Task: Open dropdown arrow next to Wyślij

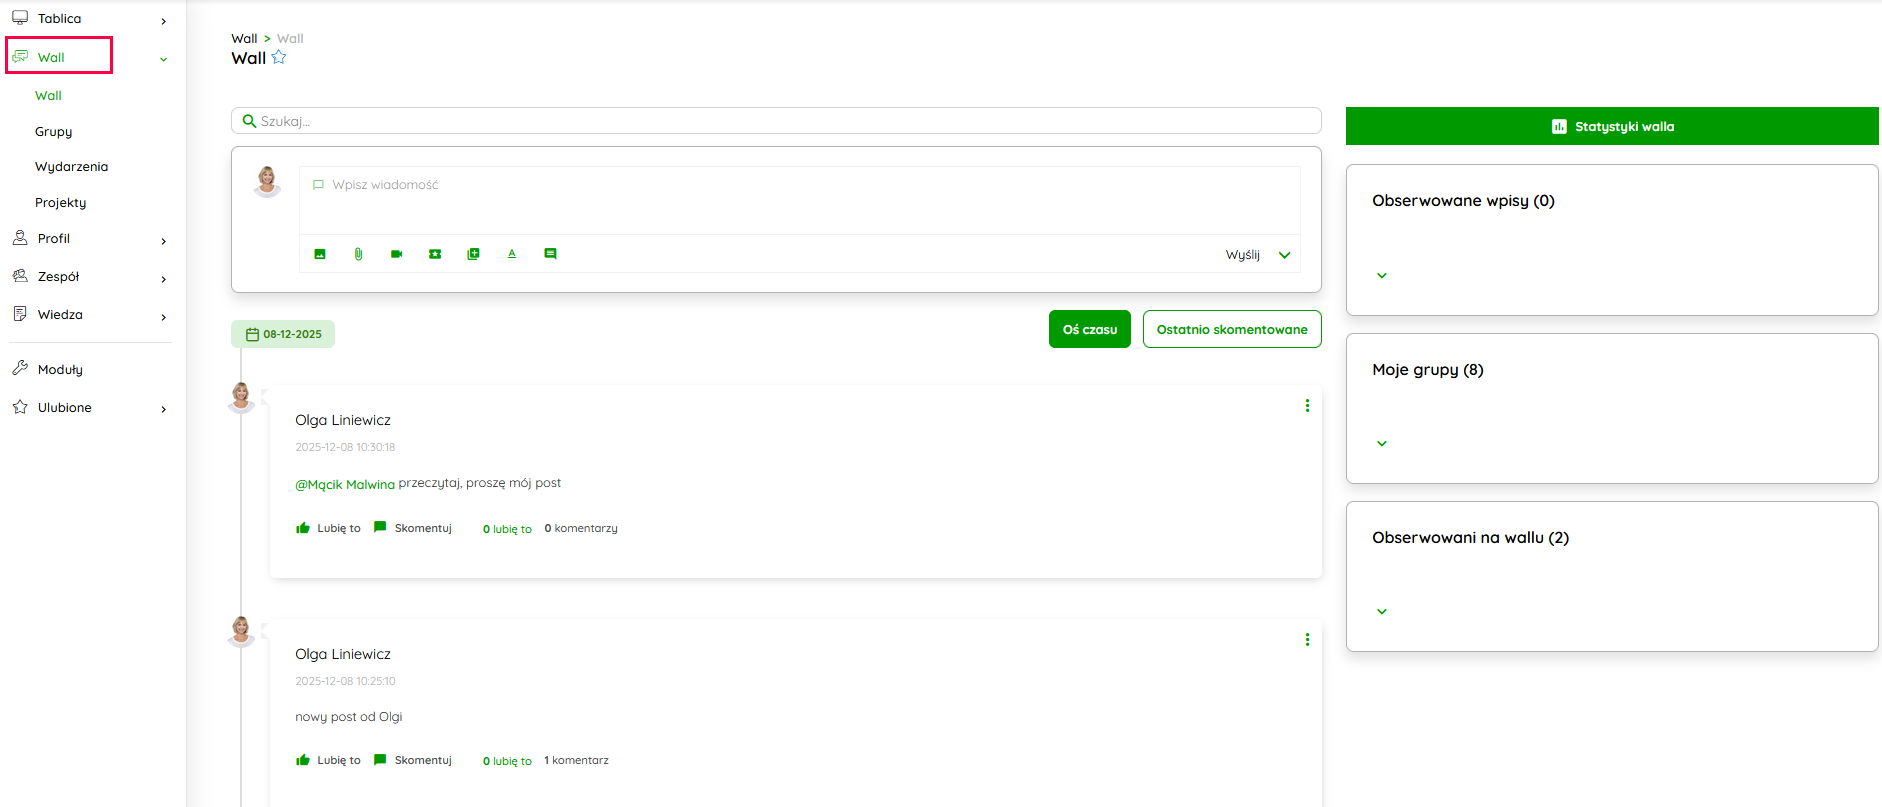Action: [1285, 255]
